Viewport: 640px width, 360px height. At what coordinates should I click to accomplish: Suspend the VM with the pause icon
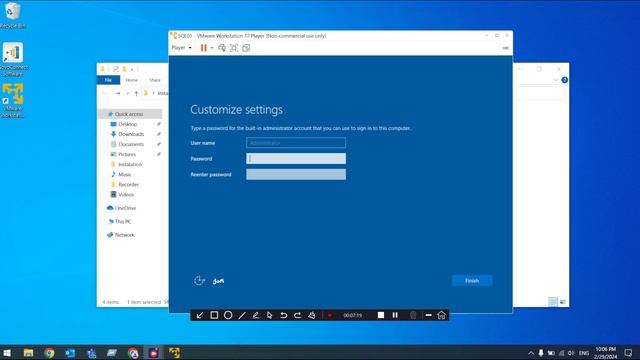pyautogui.click(x=204, y=48)
